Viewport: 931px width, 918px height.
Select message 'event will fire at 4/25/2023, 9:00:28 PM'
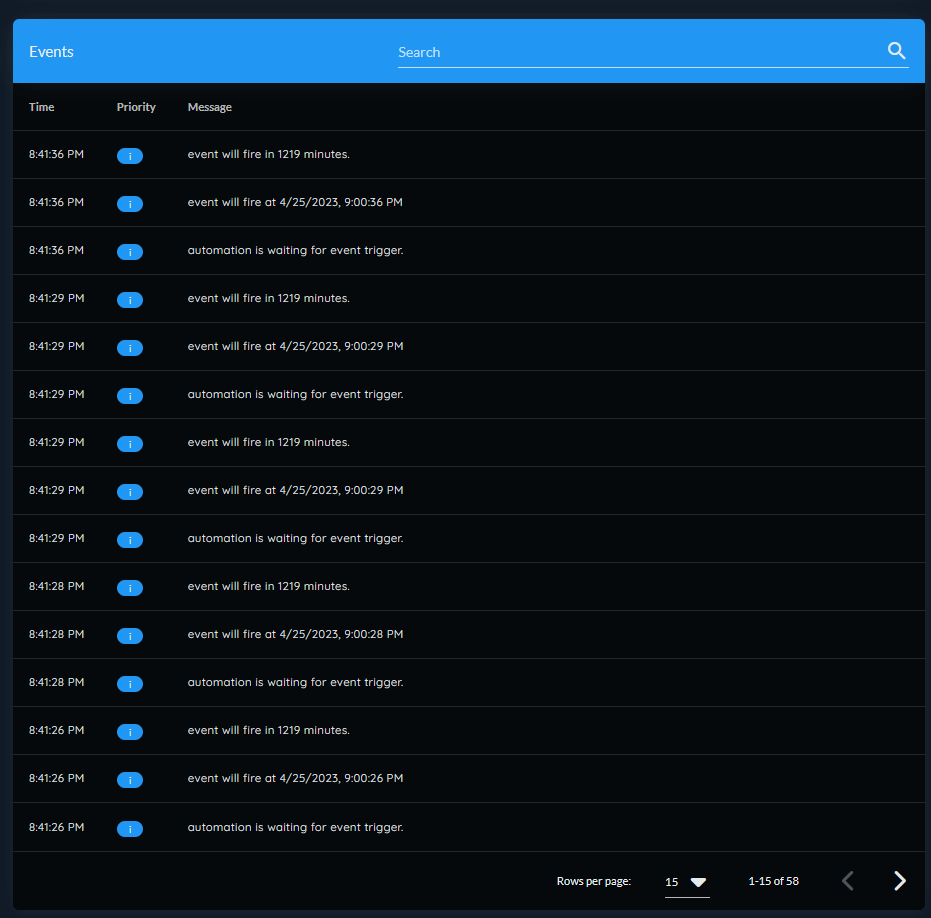point(295,634)
